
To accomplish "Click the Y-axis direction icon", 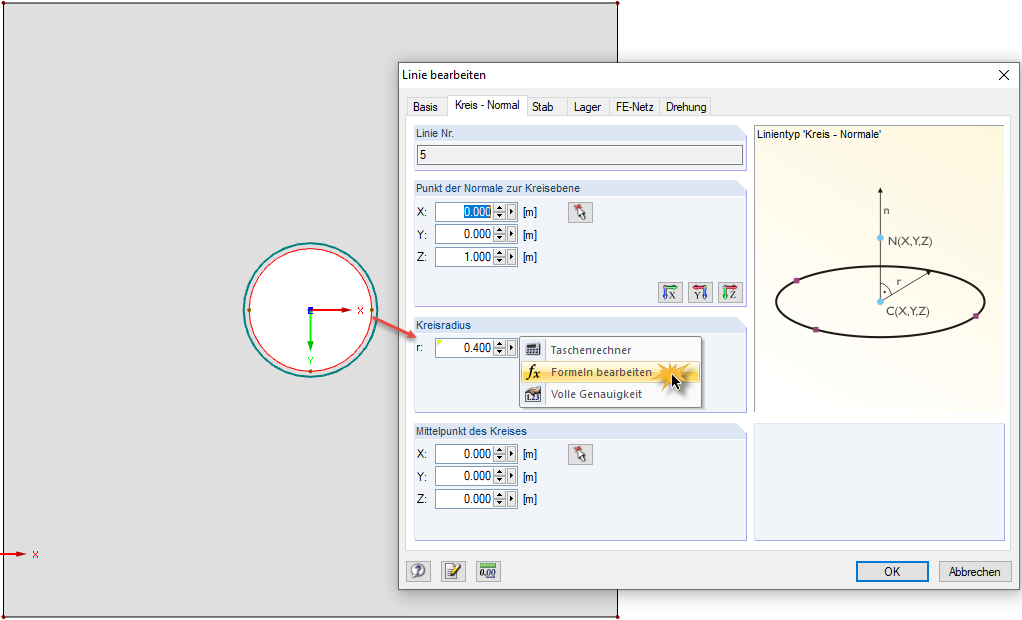I will (700, 293).
